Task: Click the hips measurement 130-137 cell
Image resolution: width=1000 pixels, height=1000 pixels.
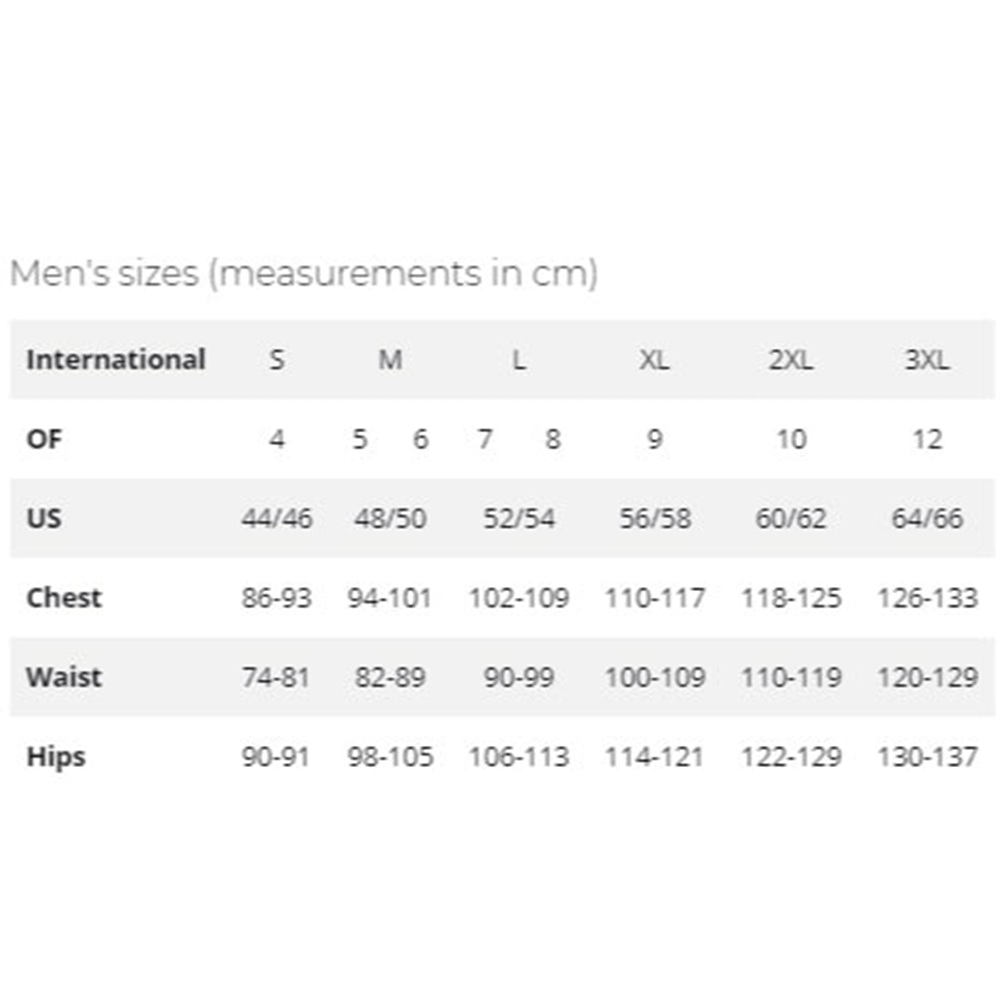Action: coord(927,756)
